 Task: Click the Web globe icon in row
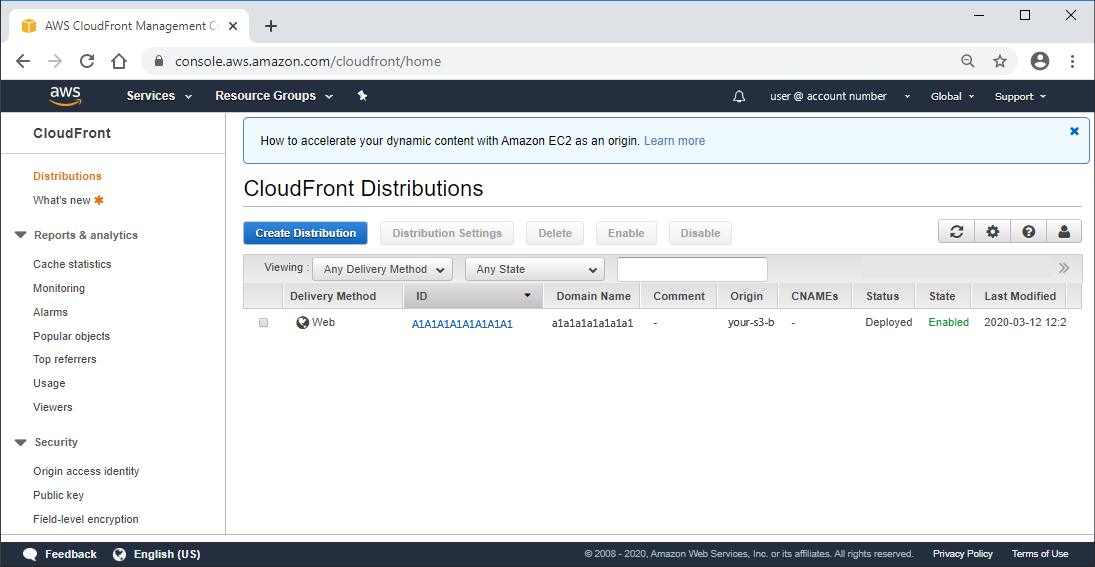click(302, 323)
